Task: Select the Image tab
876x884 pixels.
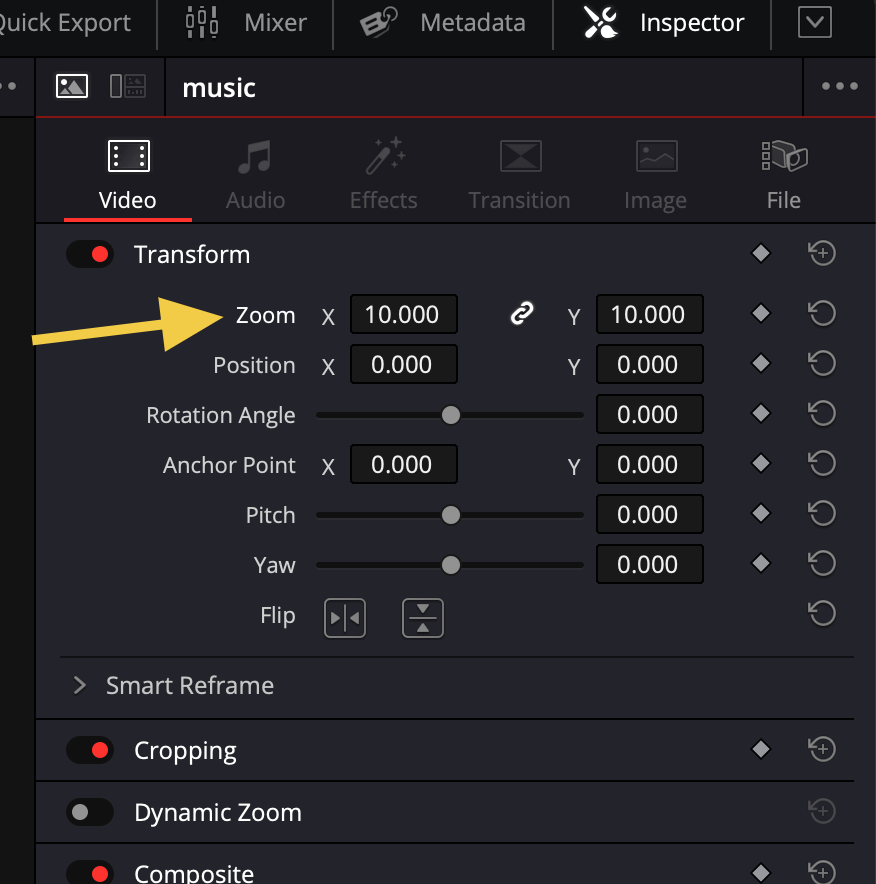Action: (x=656, y=175)
